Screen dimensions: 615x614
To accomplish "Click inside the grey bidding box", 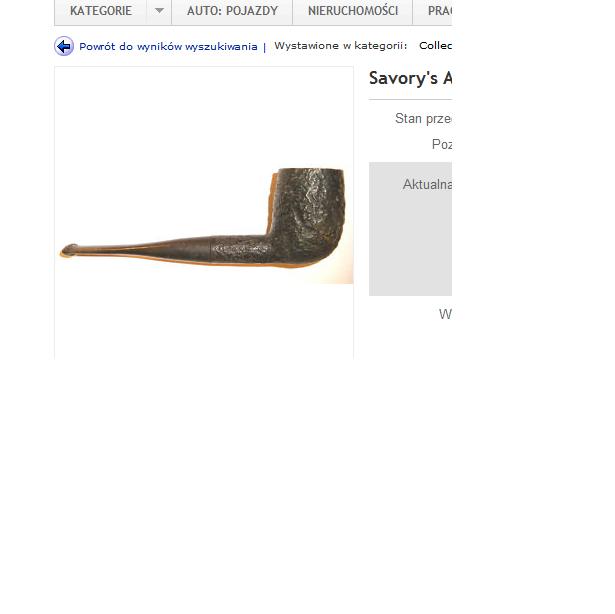I will pos(410,243).
